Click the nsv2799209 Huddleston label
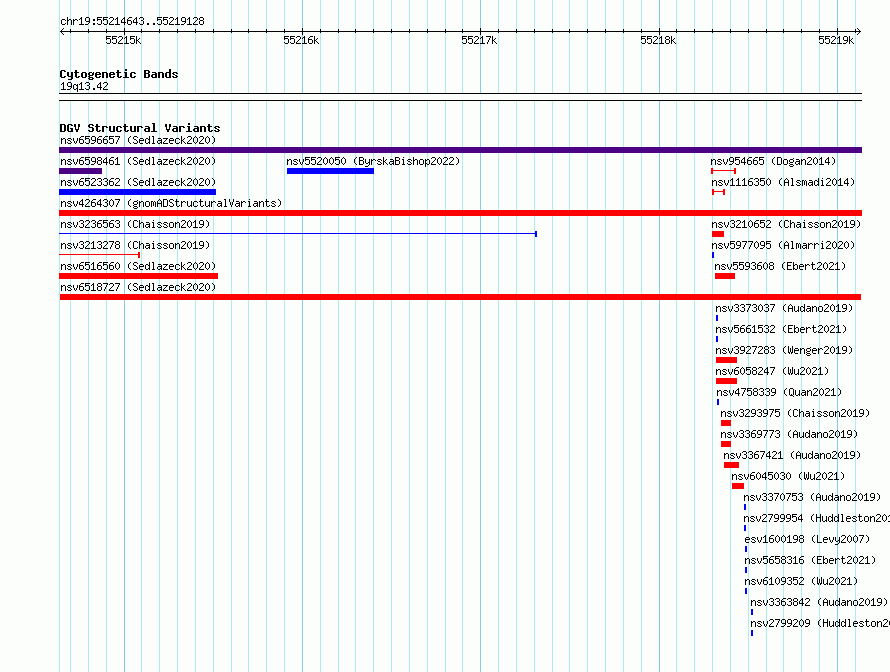This screenshot has width=890, height=672. point(820,623)
